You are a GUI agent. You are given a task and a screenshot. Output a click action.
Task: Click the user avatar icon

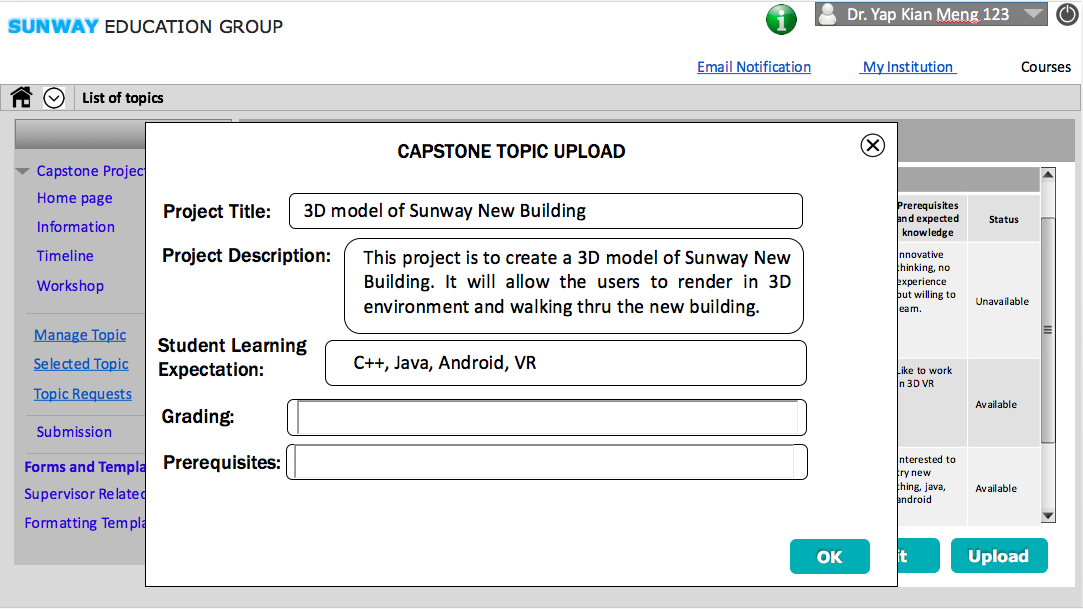(827, 14)
